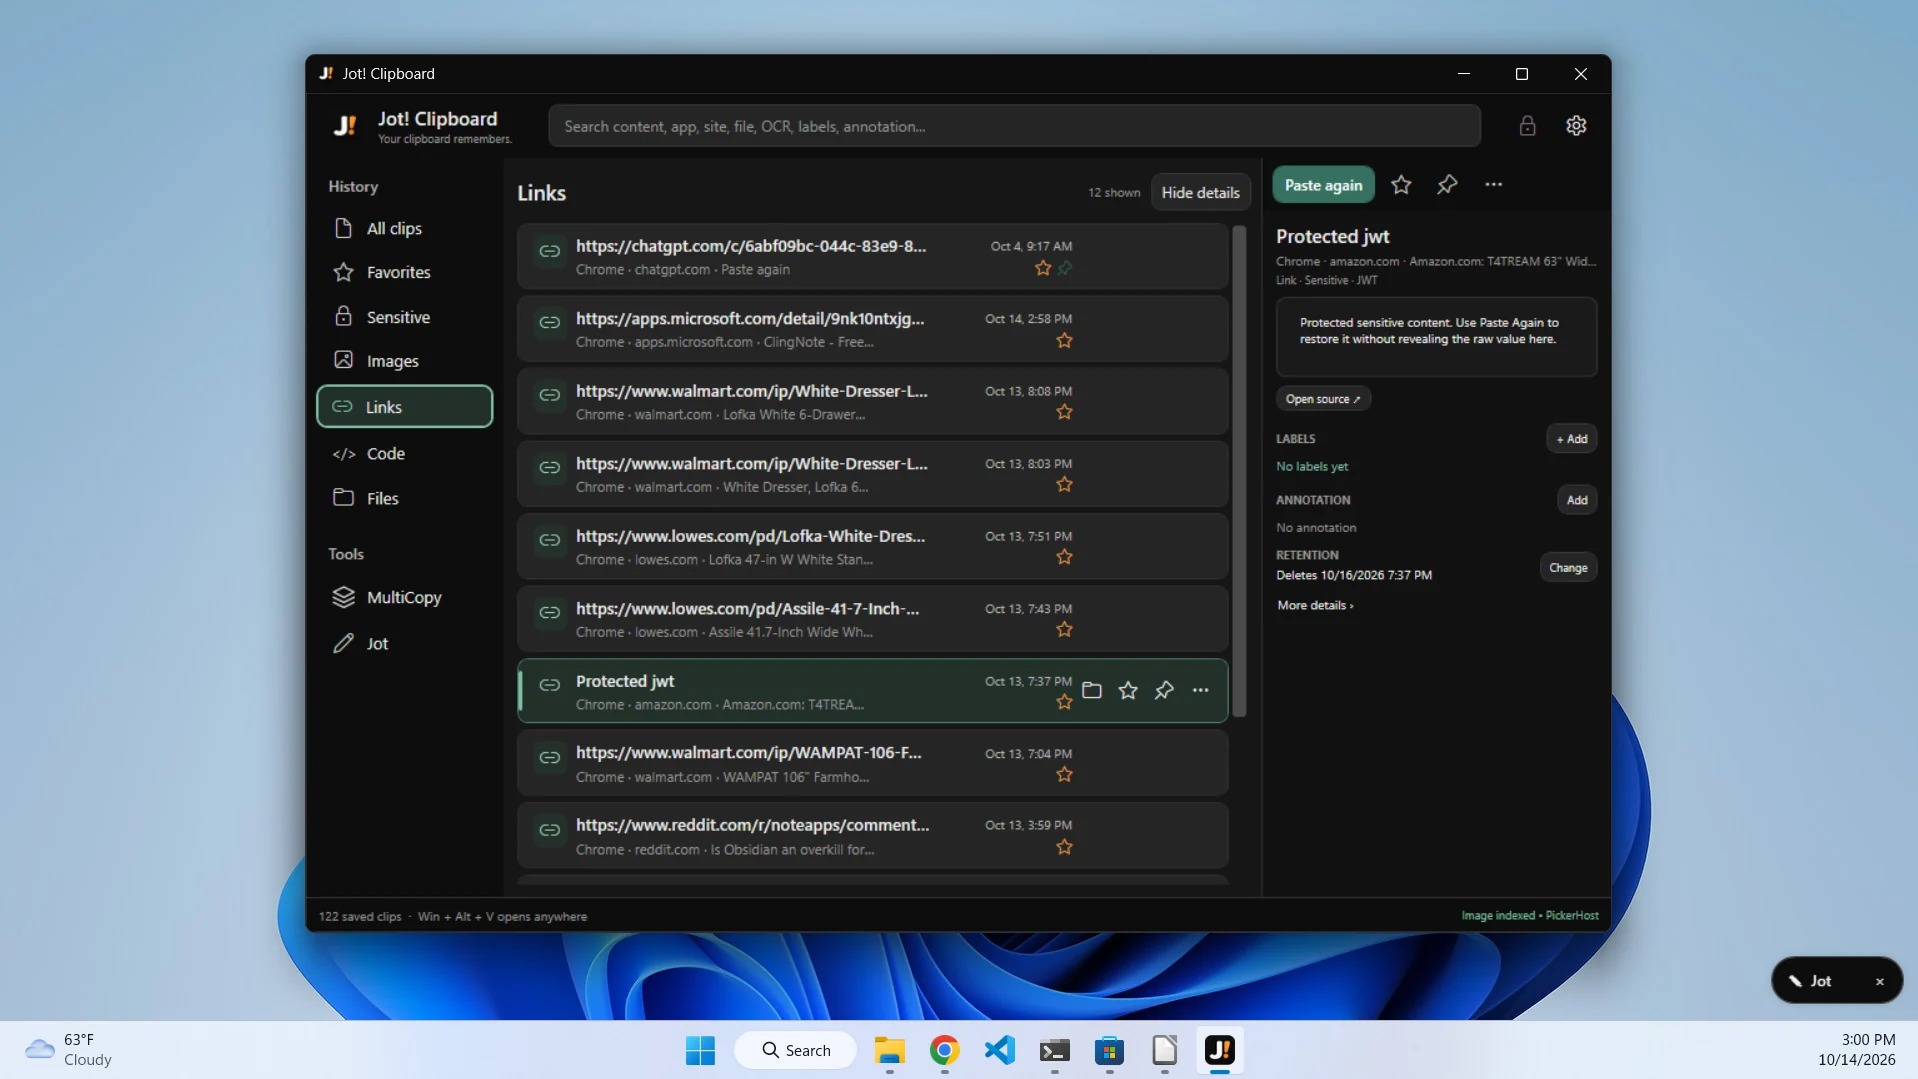This screenshot has width=1918, height=1079.
Task: Click the taskbar Search box
Action: click(796, 1050)
